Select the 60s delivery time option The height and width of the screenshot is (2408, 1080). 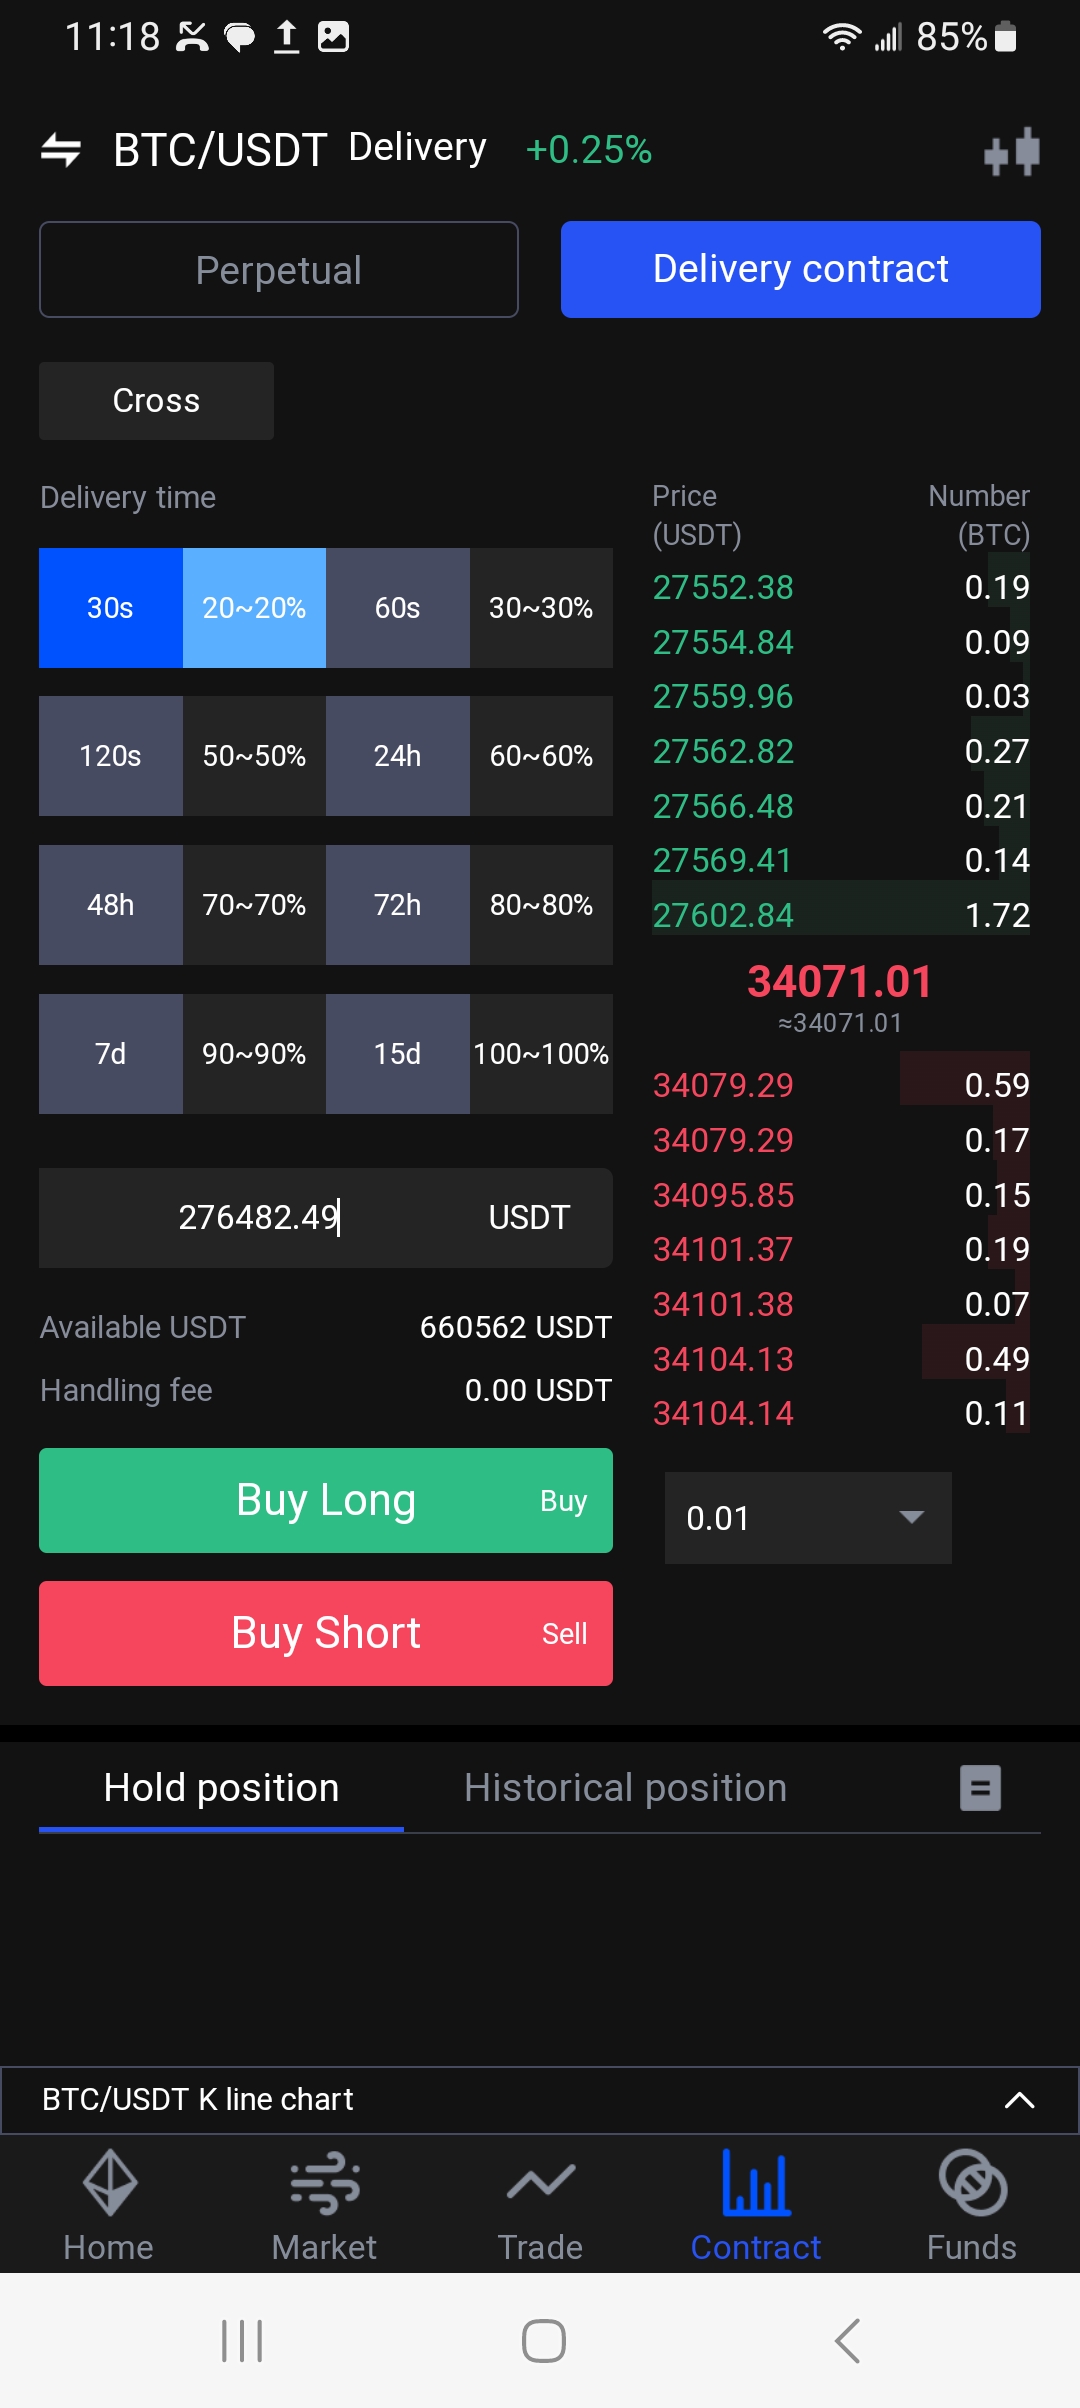[397, 608]
